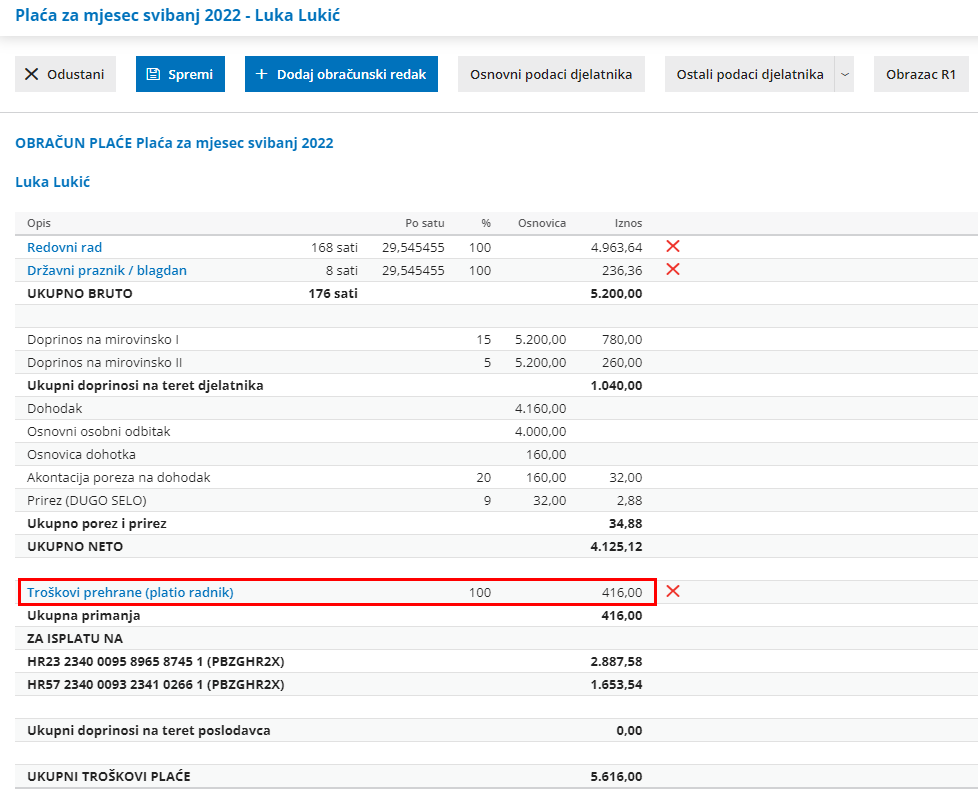This screenshot has width=978, height=796.
Task: Delete the Redovni rad row
Action: coord(673,246)
